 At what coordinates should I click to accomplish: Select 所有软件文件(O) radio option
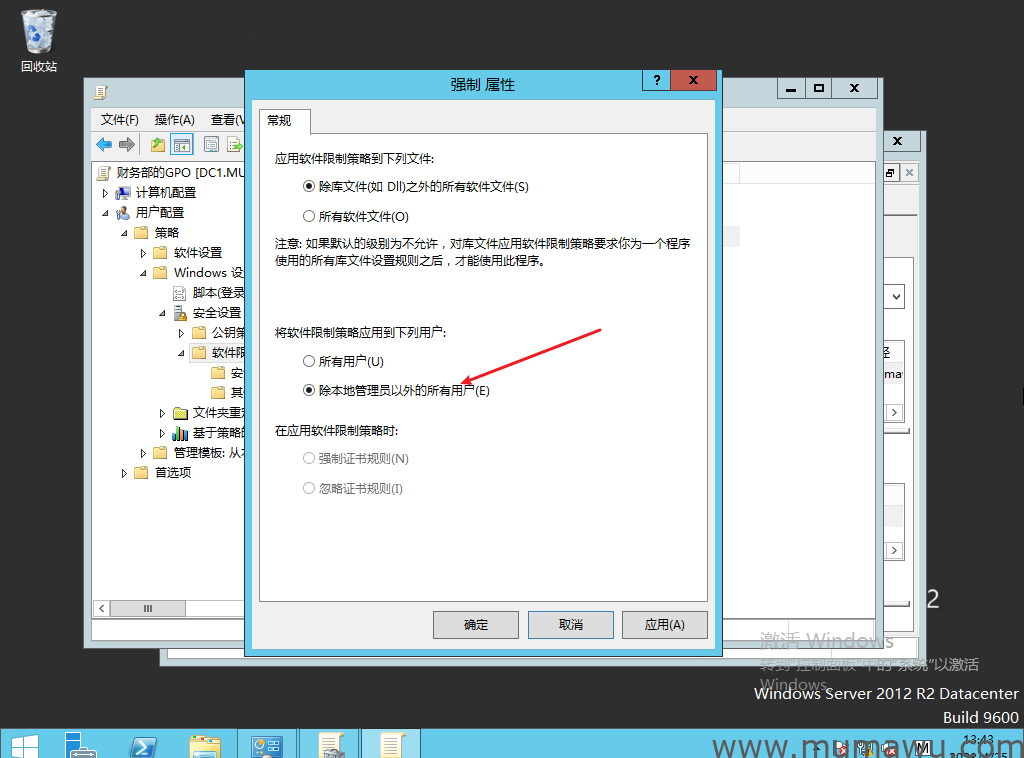(309, 216)
